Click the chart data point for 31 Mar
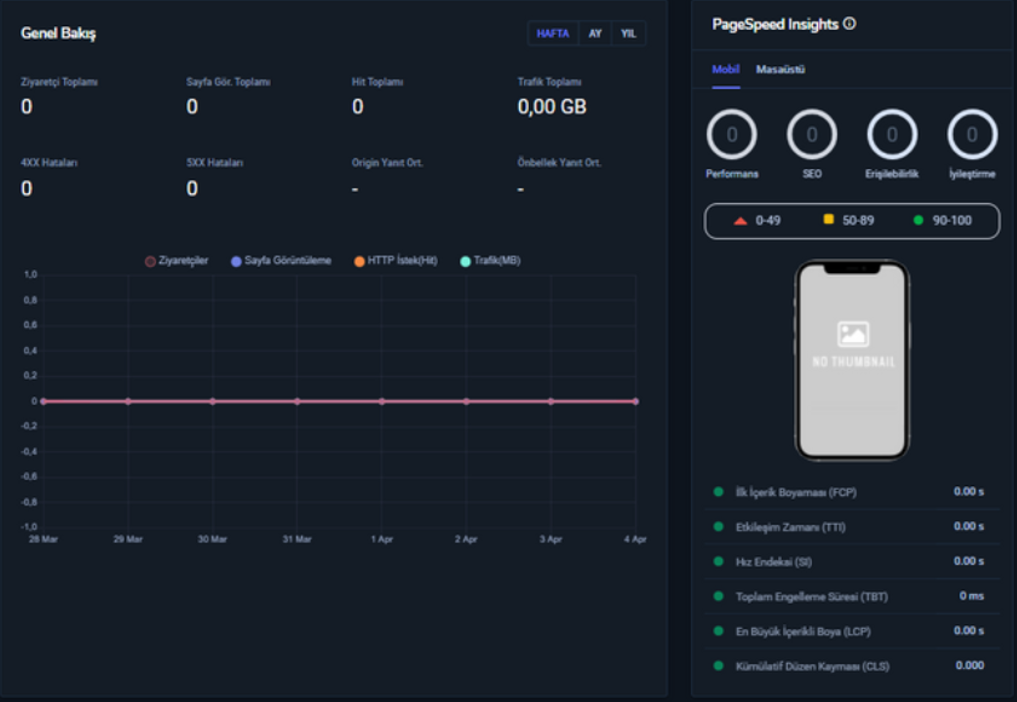The image size is (1017, 702). click(297, 402)
